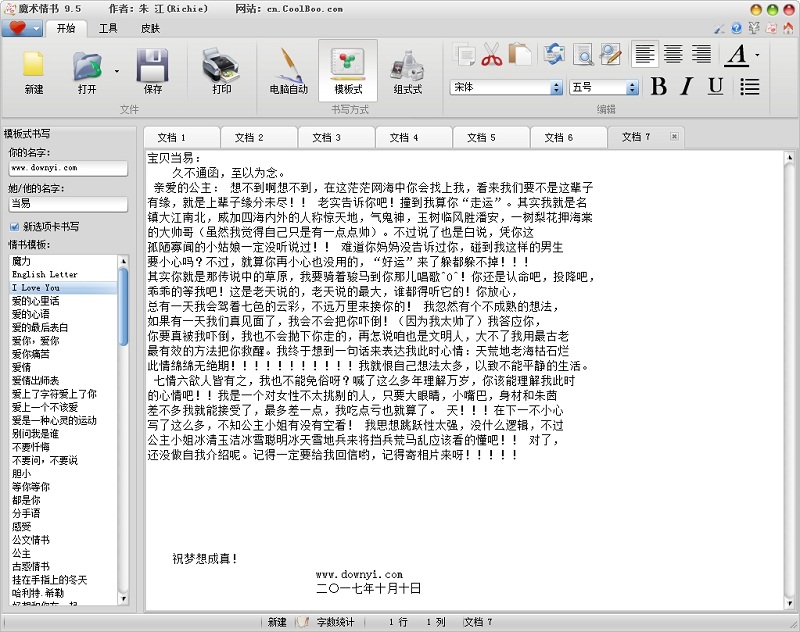Toggle the 新选项卡书写 checkbox
The width and height of the screenshot is (800, 632).
click(14, 226)
